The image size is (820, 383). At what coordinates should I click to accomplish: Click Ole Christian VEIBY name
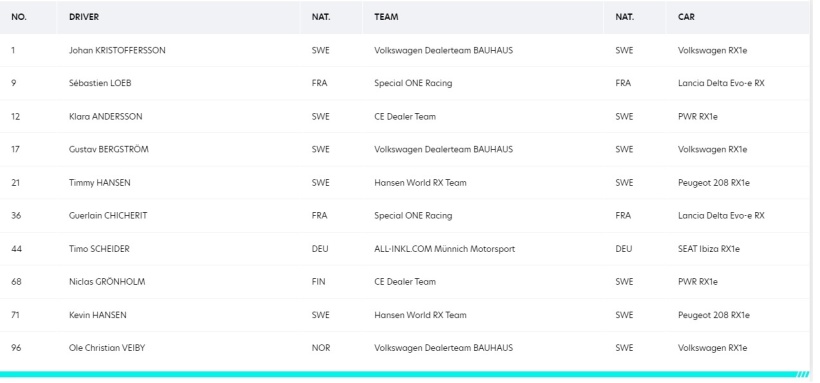tap(107, 347)
